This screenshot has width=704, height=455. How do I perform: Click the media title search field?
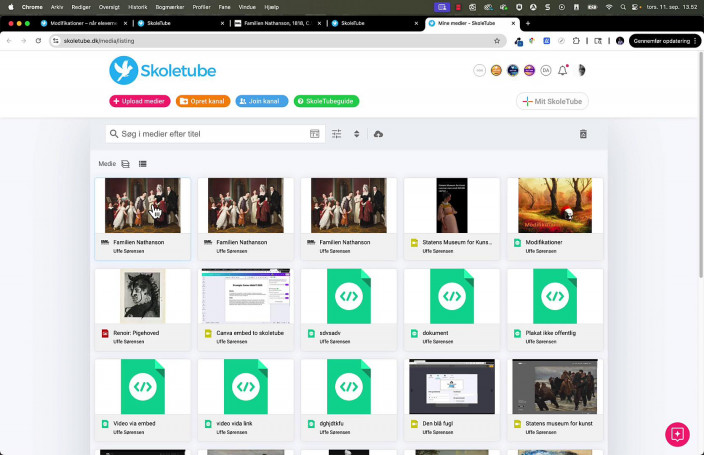pyautogui.click(x=210, y=134)
